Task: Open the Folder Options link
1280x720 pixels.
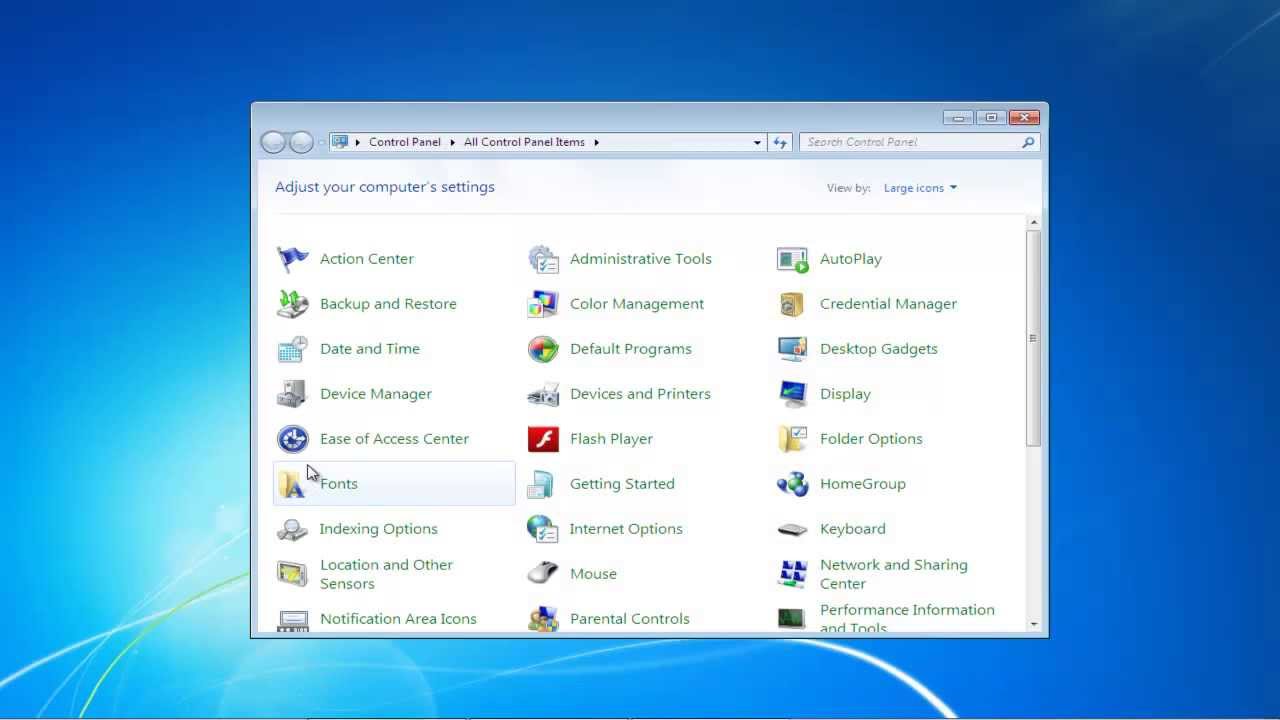Action: tap(871, 439)
